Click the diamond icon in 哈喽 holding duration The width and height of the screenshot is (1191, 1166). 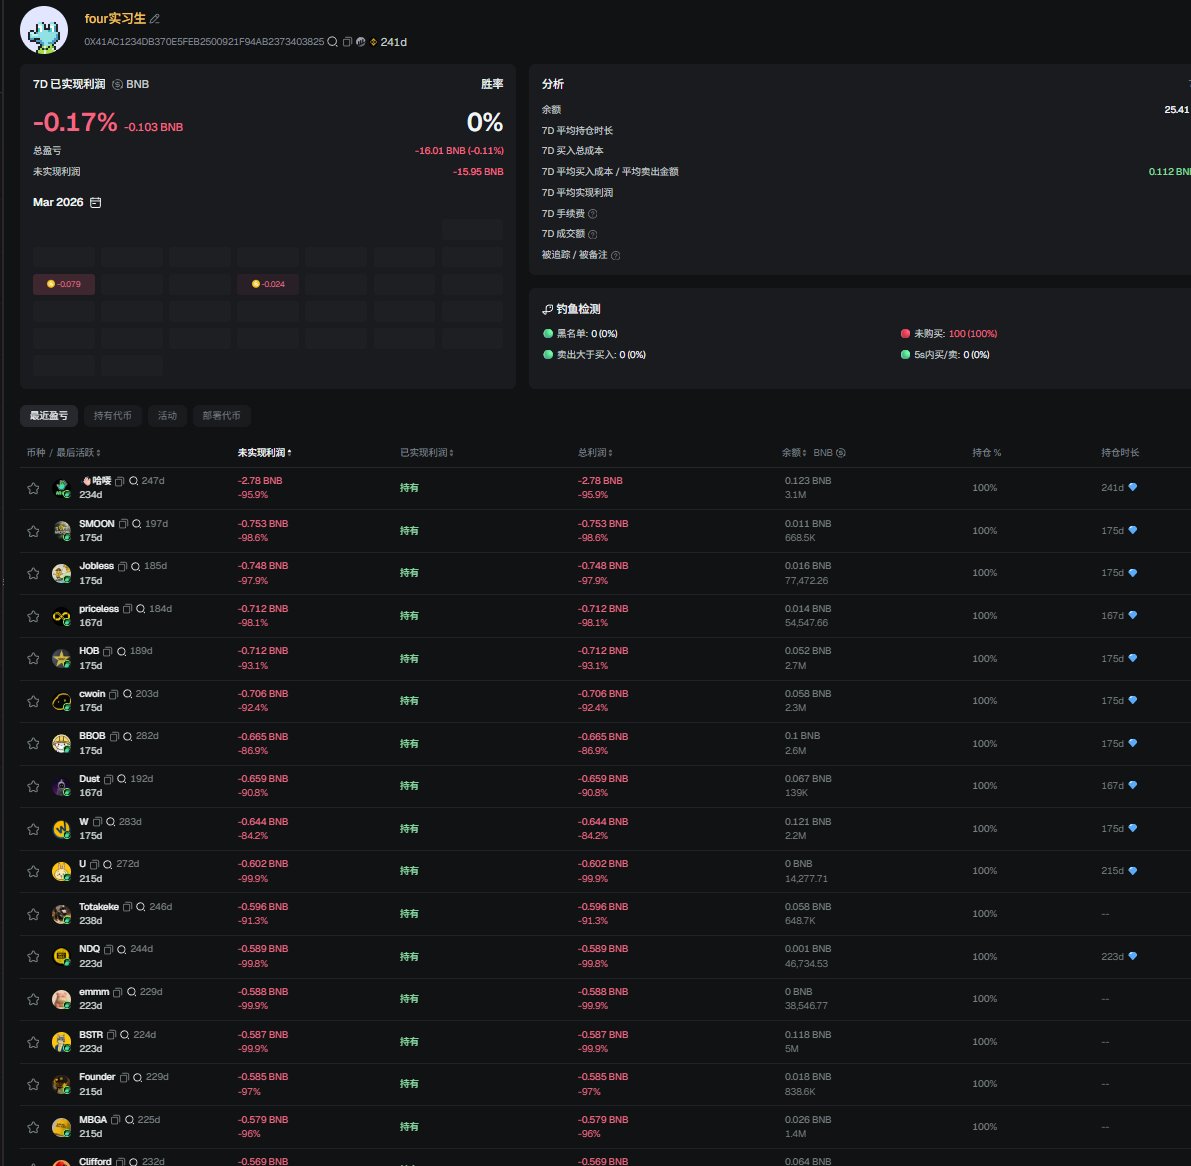(x=1132, y=488)
